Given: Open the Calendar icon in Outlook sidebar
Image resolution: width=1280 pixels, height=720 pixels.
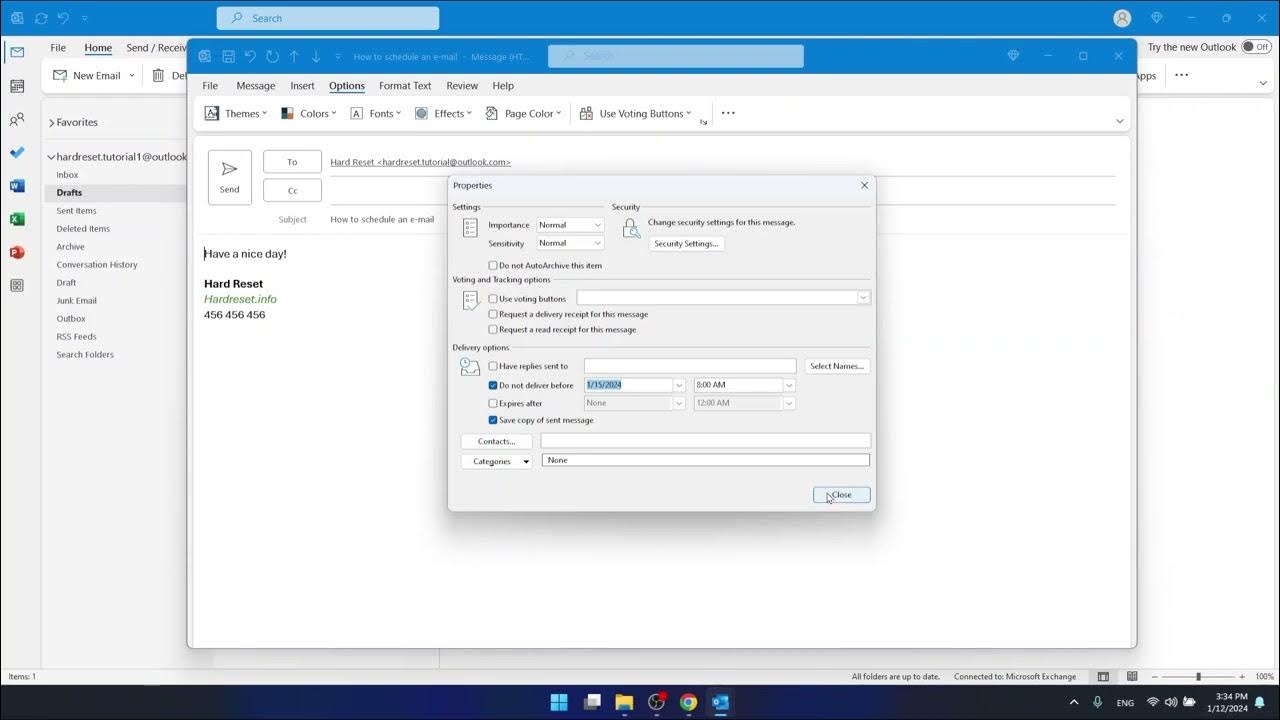Looking at the screenshot, I should pos(15,87).
